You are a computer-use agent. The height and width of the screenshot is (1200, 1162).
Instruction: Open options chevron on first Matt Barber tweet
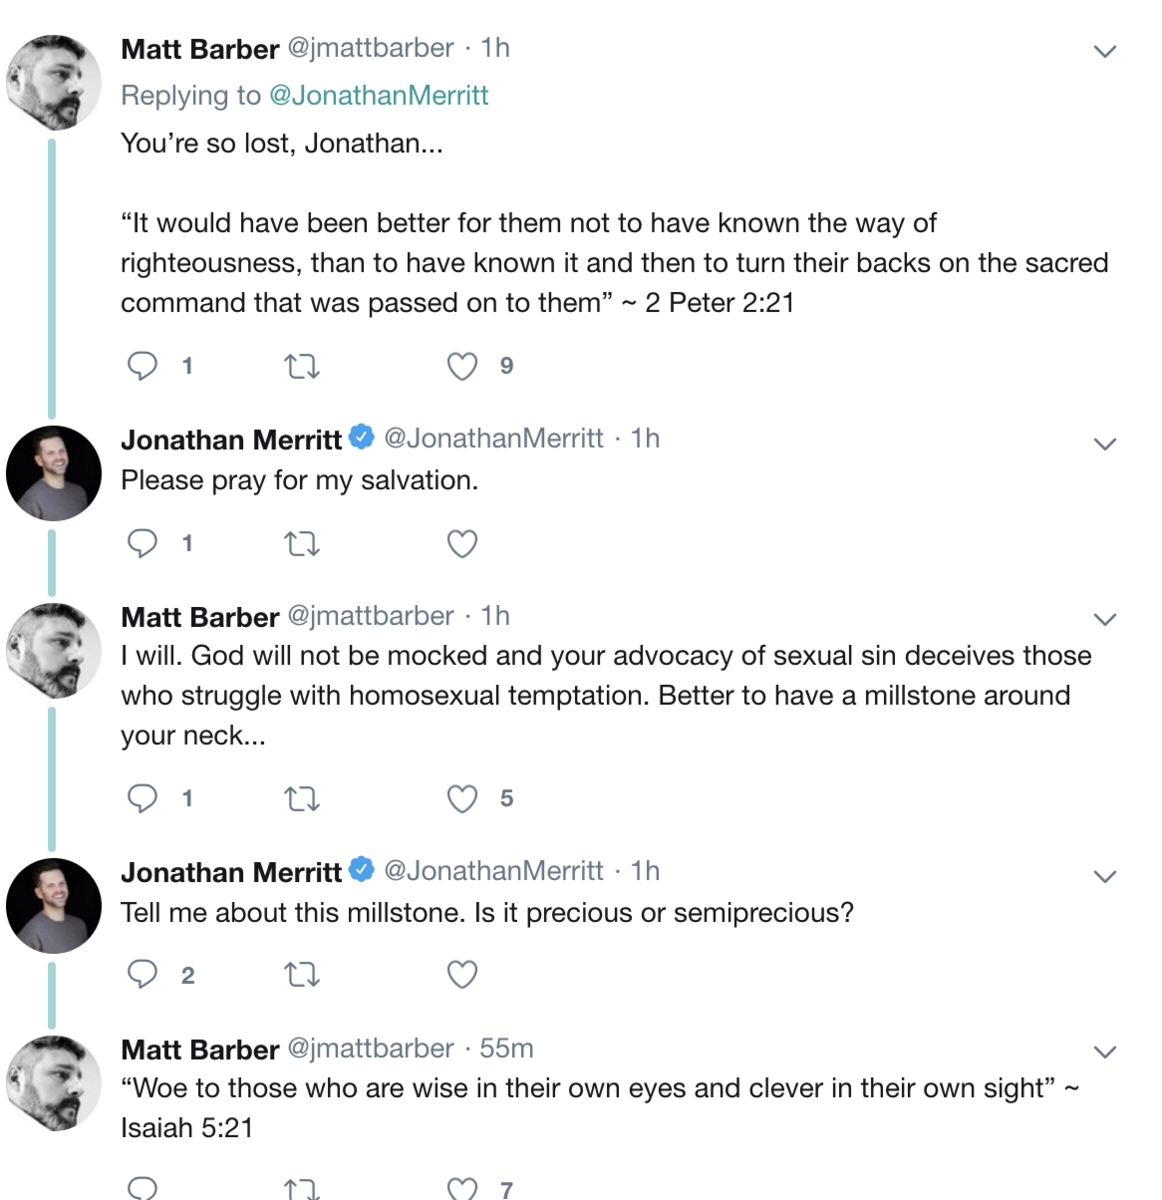point(1105,51)
